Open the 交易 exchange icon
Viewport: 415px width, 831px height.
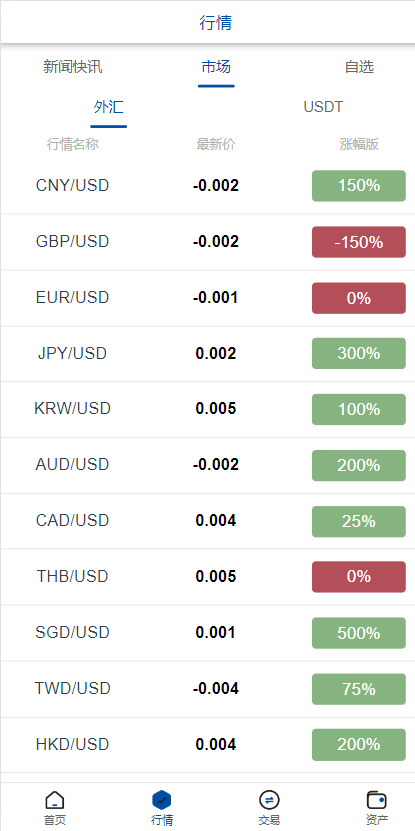point(269,799)
